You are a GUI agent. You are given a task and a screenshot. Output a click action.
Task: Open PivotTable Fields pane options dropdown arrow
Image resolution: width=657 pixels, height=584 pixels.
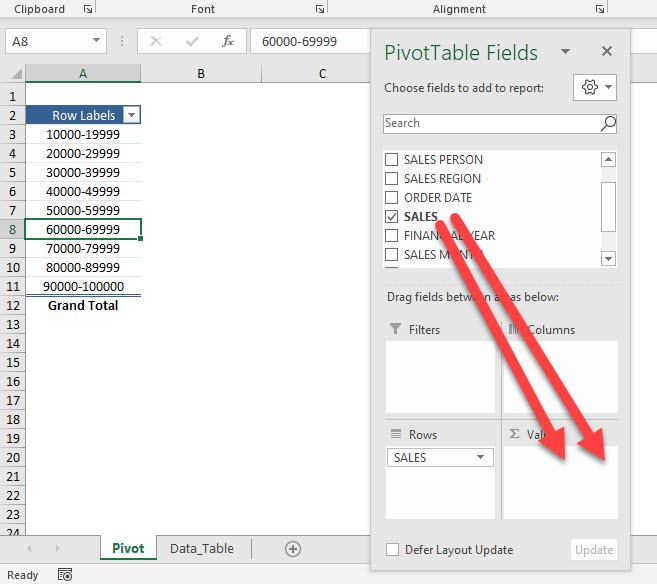click(x=565, y=52)
